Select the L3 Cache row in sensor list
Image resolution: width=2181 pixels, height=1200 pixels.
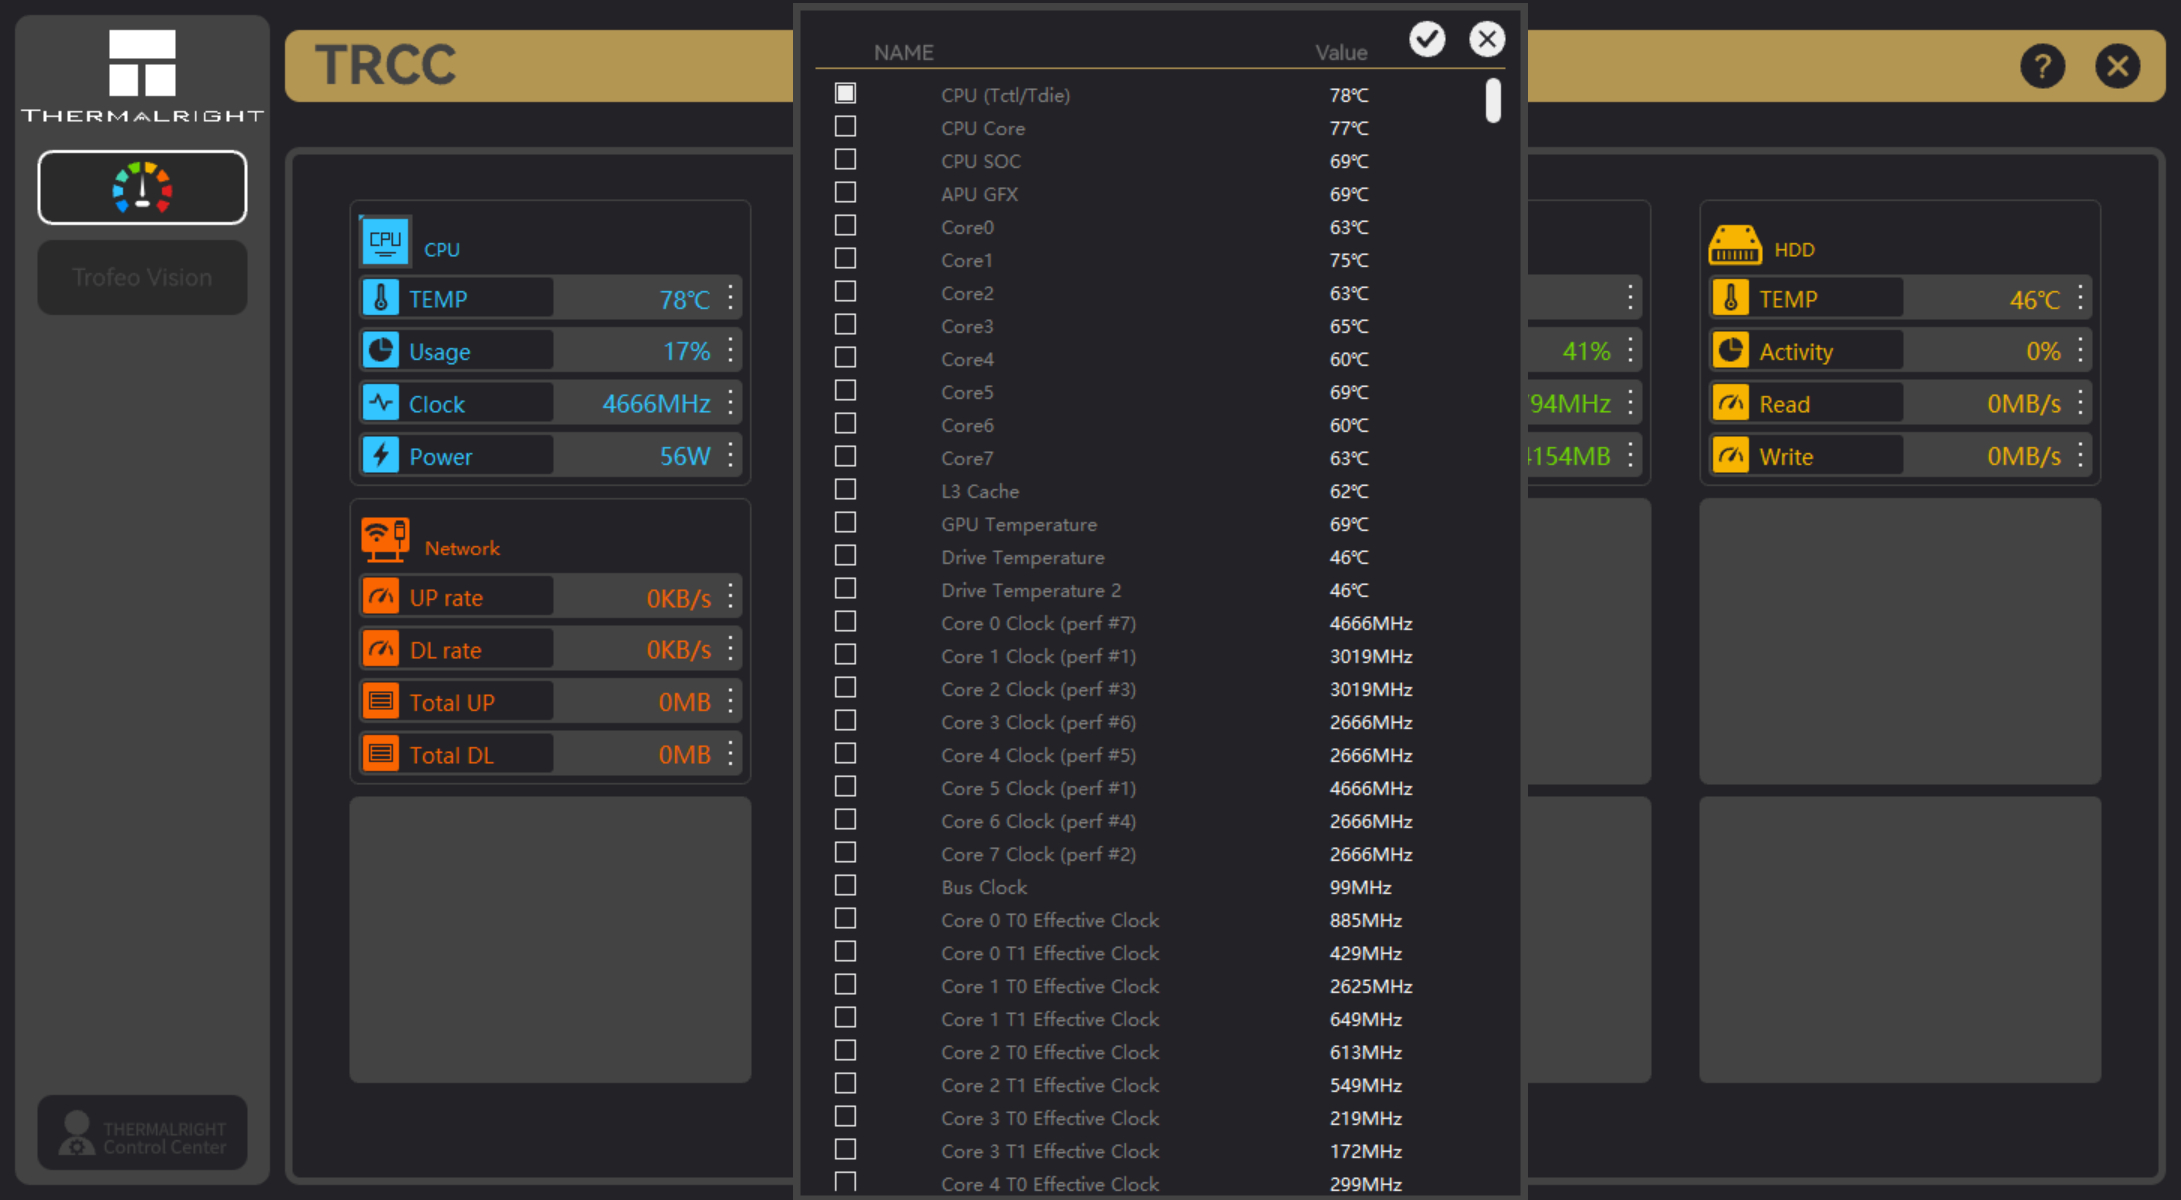980,491
